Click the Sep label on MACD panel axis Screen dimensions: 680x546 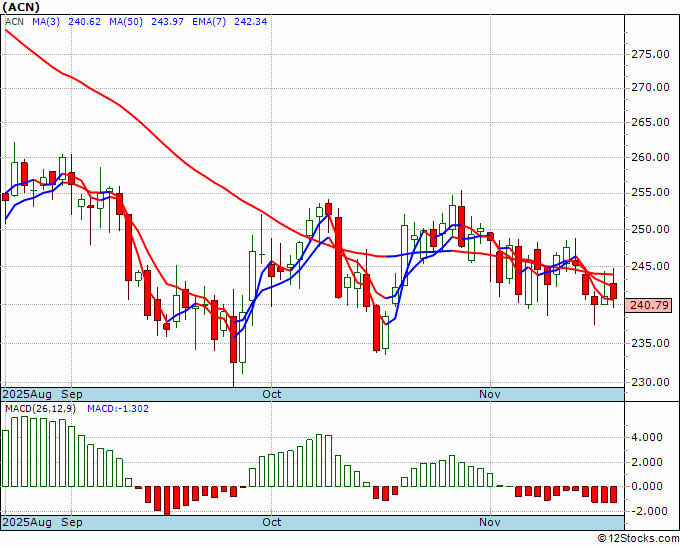(72, 522)
